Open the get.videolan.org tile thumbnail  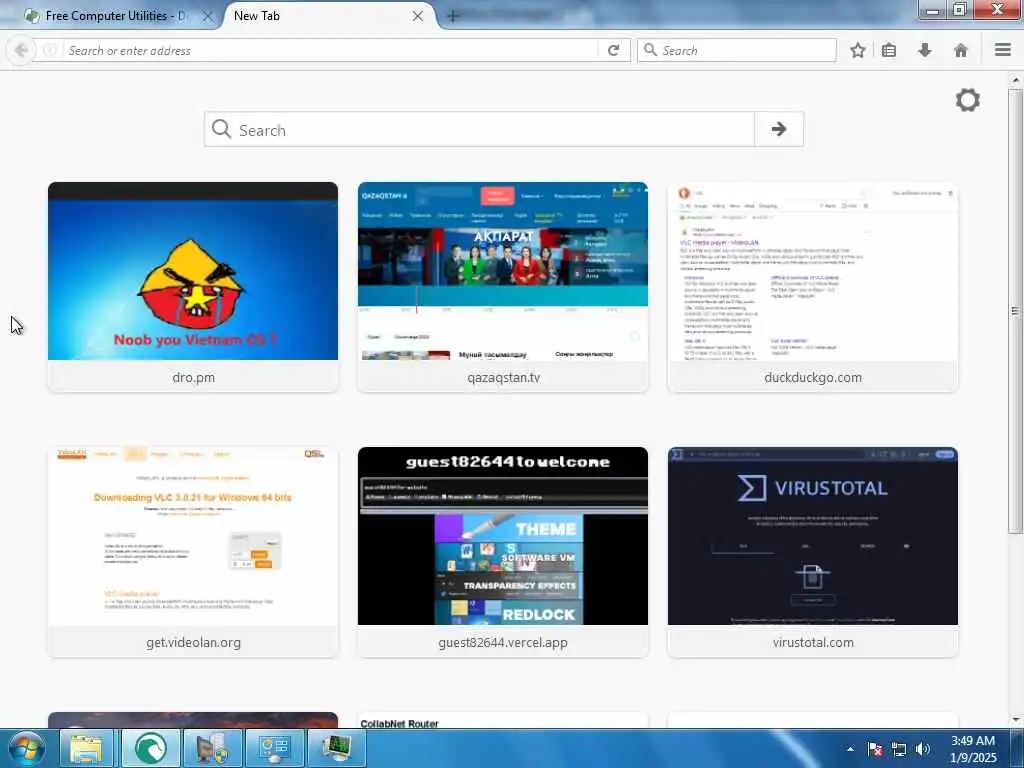[193, 536]
